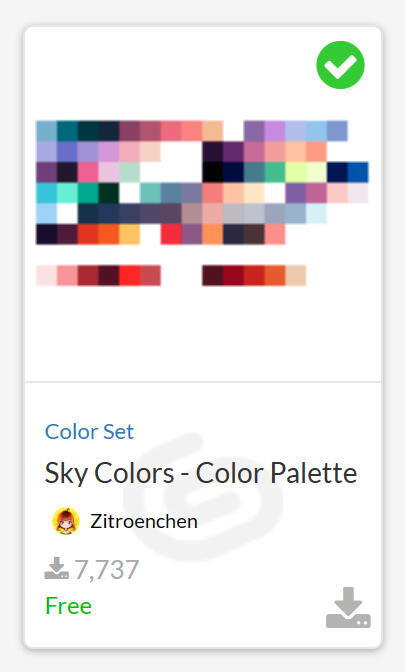Pick the black swatch in the third row
The width and height of the screenshot is (405, 672).
(213, 172)
